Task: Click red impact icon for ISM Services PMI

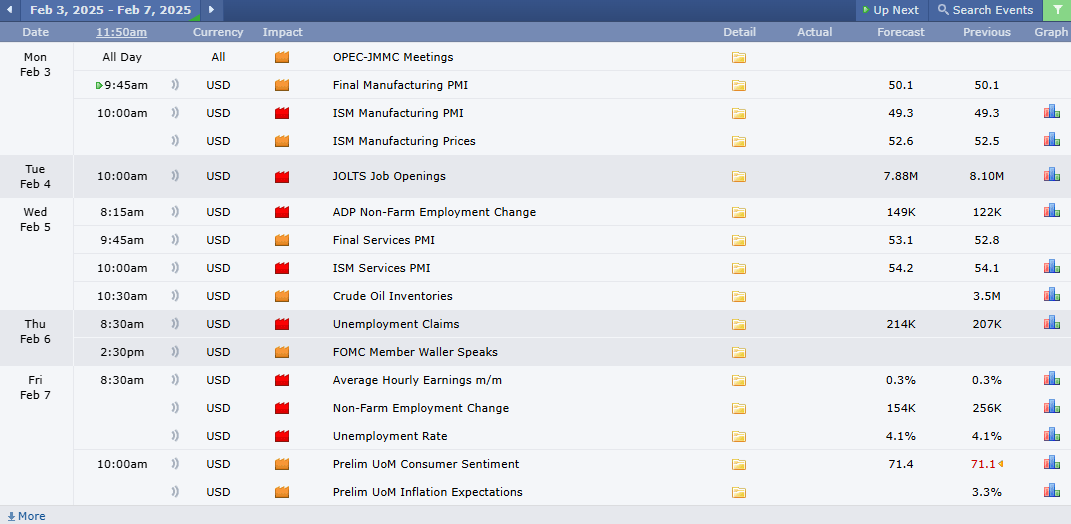Action: click(x=282, y=268)
